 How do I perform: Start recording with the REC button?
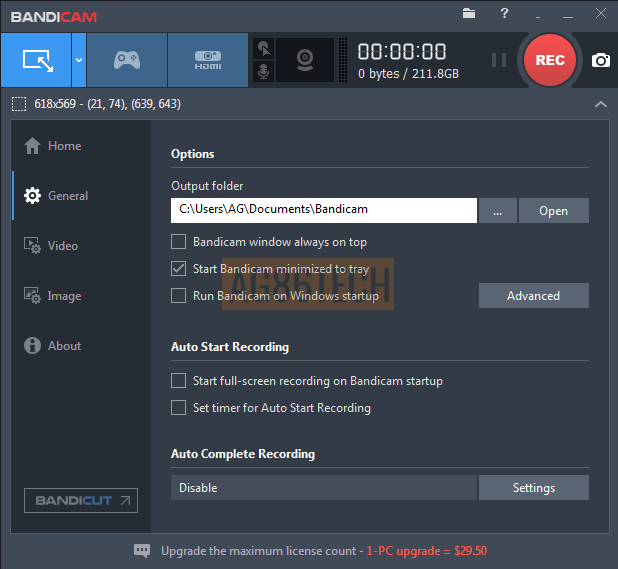549,60
